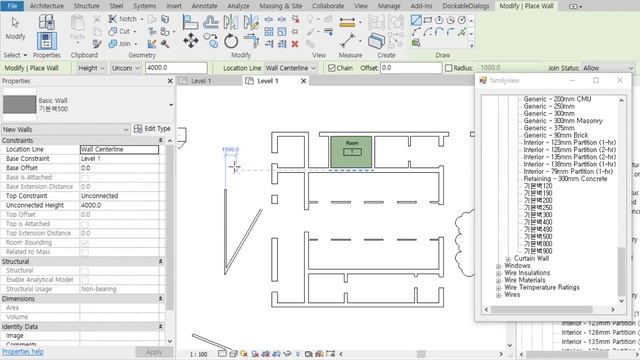This screenshot has width=640, height=360.
Task: Toggle the Structural checkbox in Properties
Action: (x=85, y=271)
